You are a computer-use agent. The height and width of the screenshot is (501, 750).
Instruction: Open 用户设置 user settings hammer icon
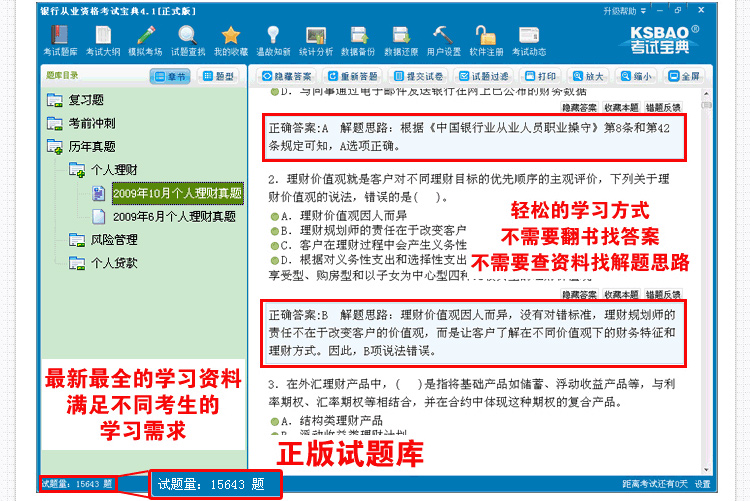(444, 40)
